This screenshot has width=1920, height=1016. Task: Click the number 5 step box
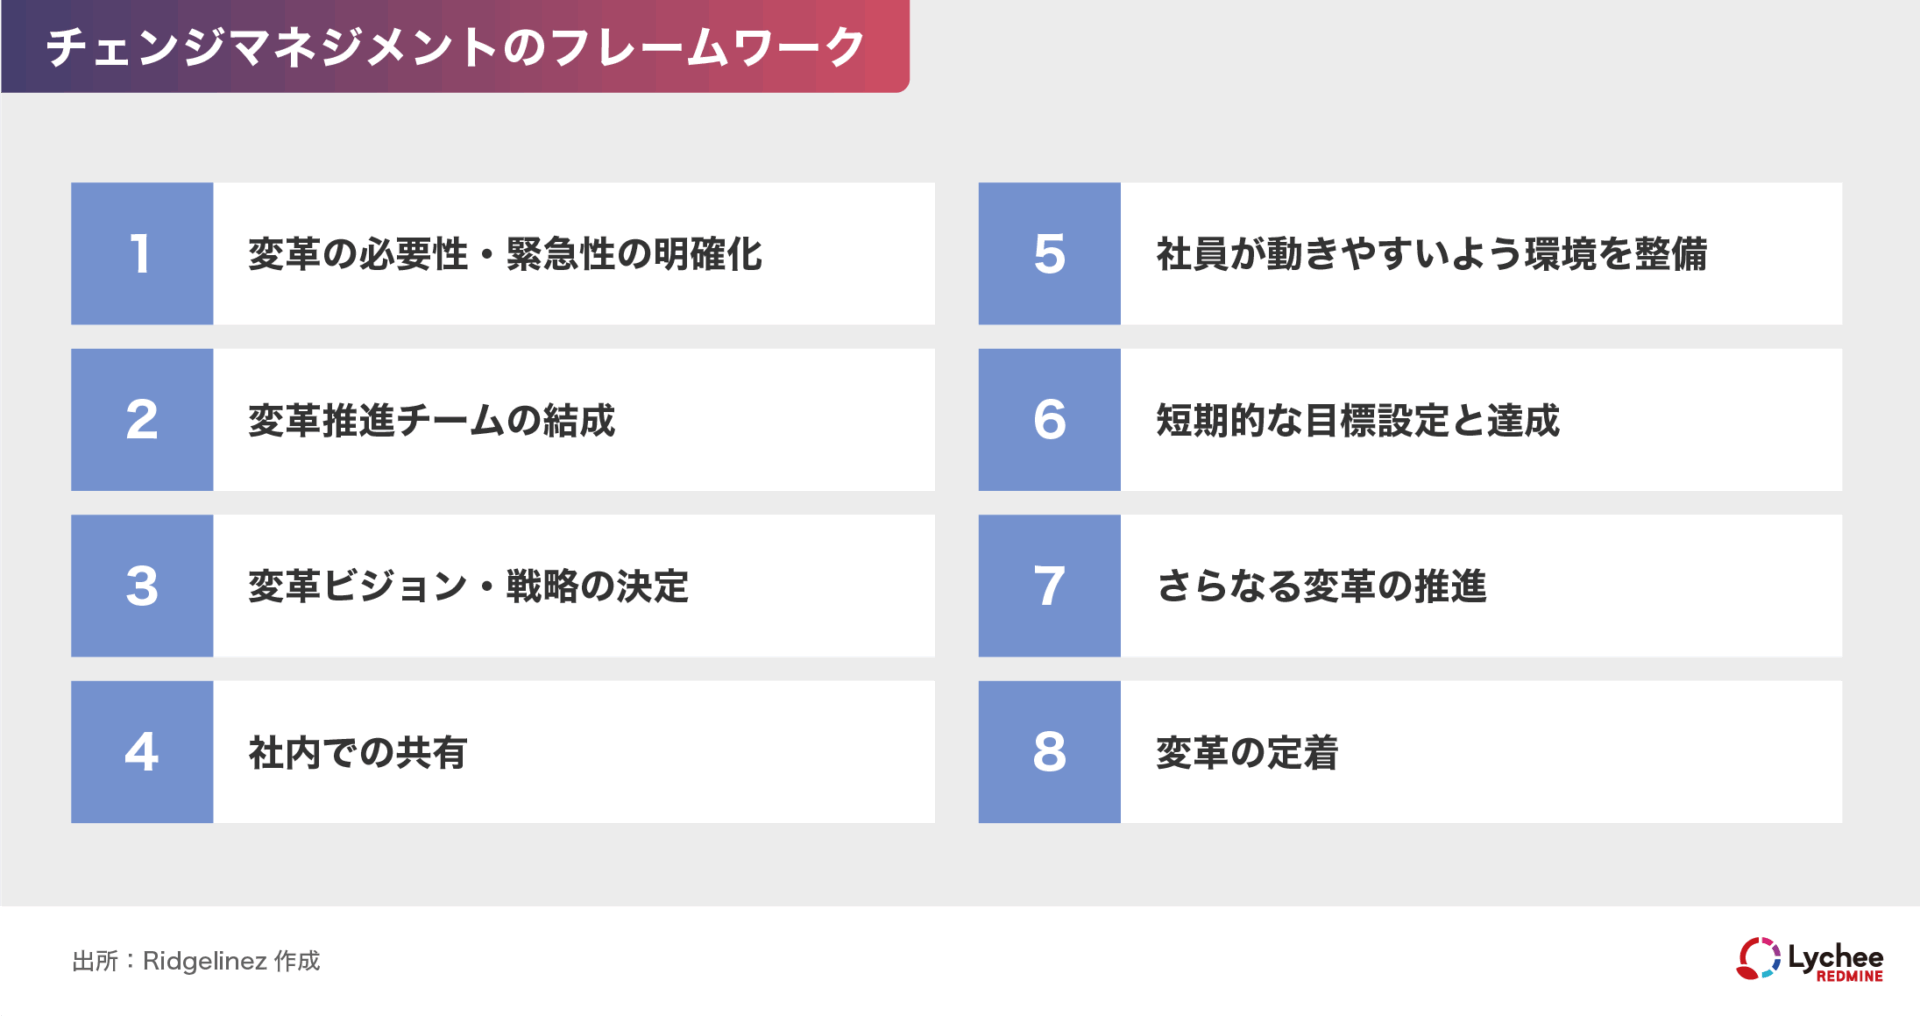[x=1049, y=253]
